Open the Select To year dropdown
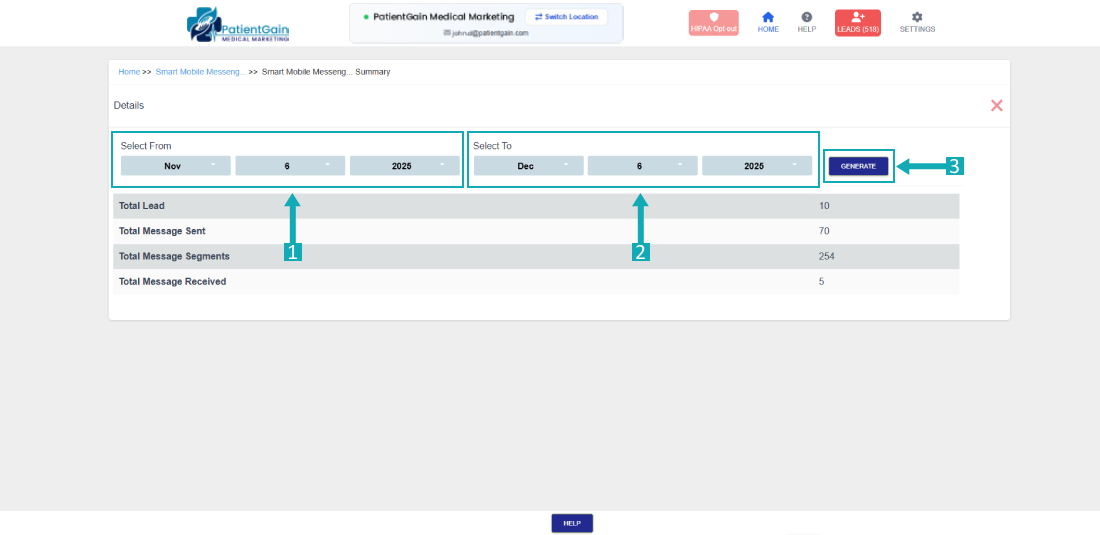The image size is (1100, 535). coord(756,166)
